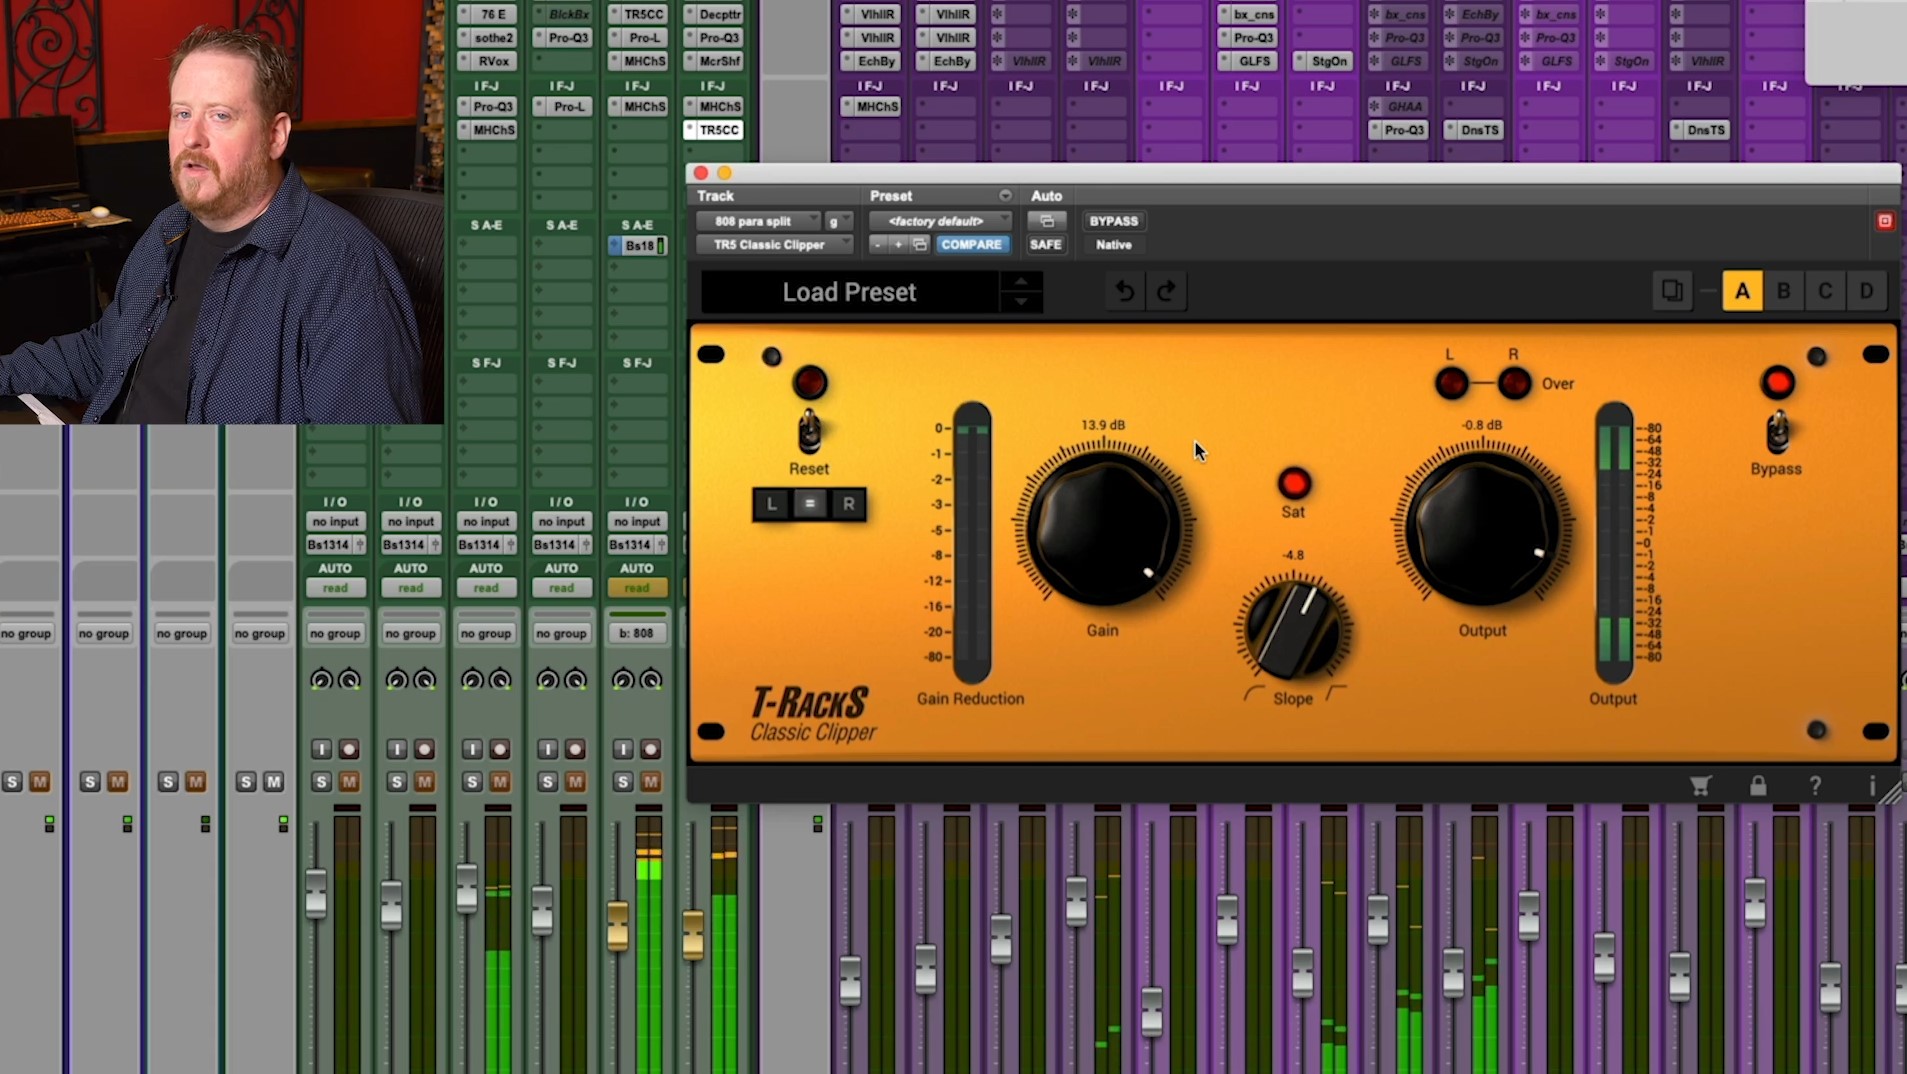Screen dimensions: 1907x1074
Task: Open the factory default preset dropdown
Action: click(x=940, y=221)
